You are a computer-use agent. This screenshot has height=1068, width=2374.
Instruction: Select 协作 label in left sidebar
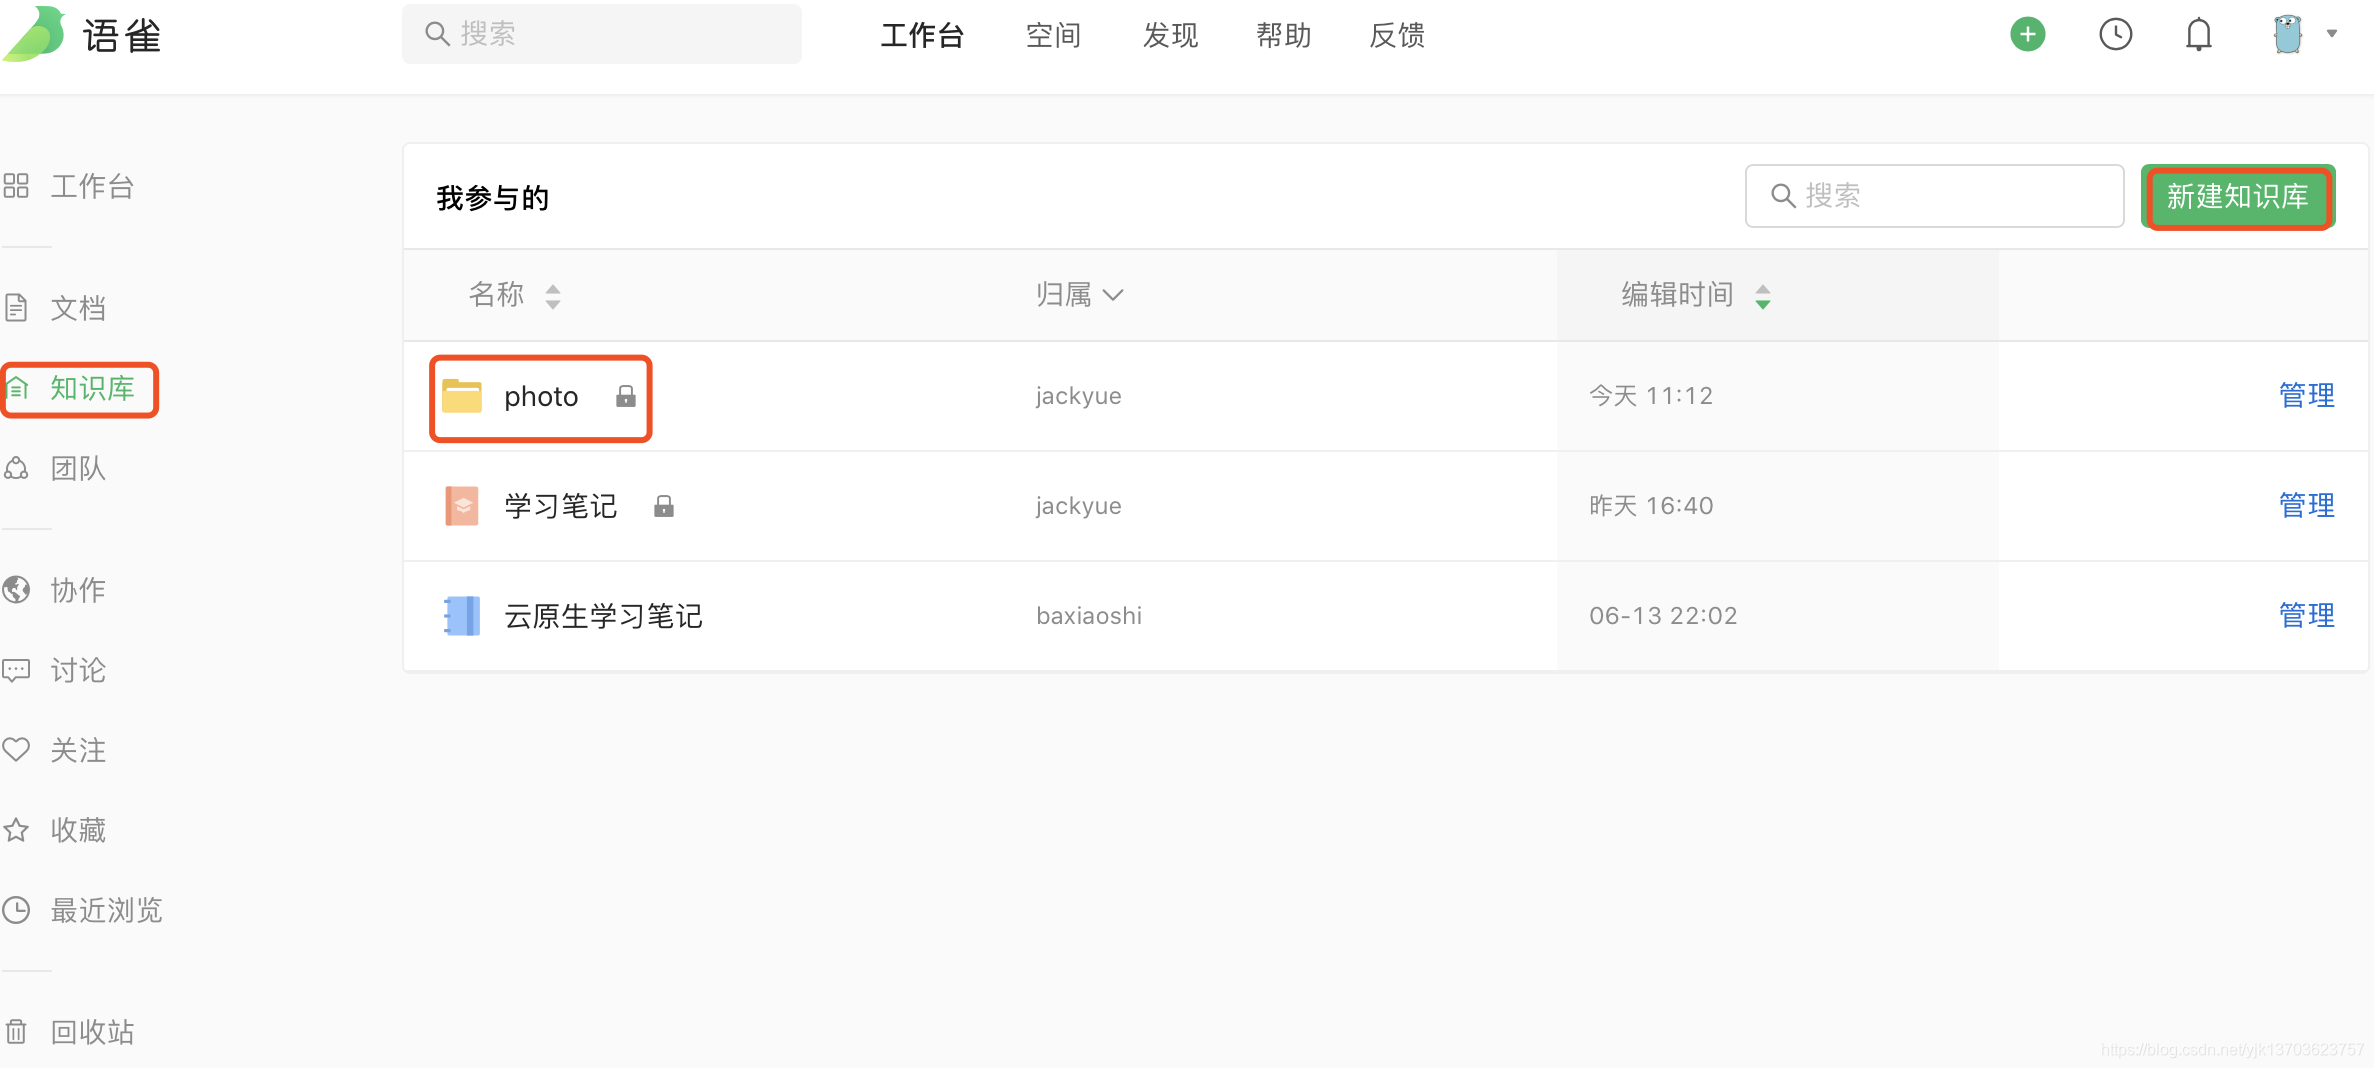[x=78, y=590]
